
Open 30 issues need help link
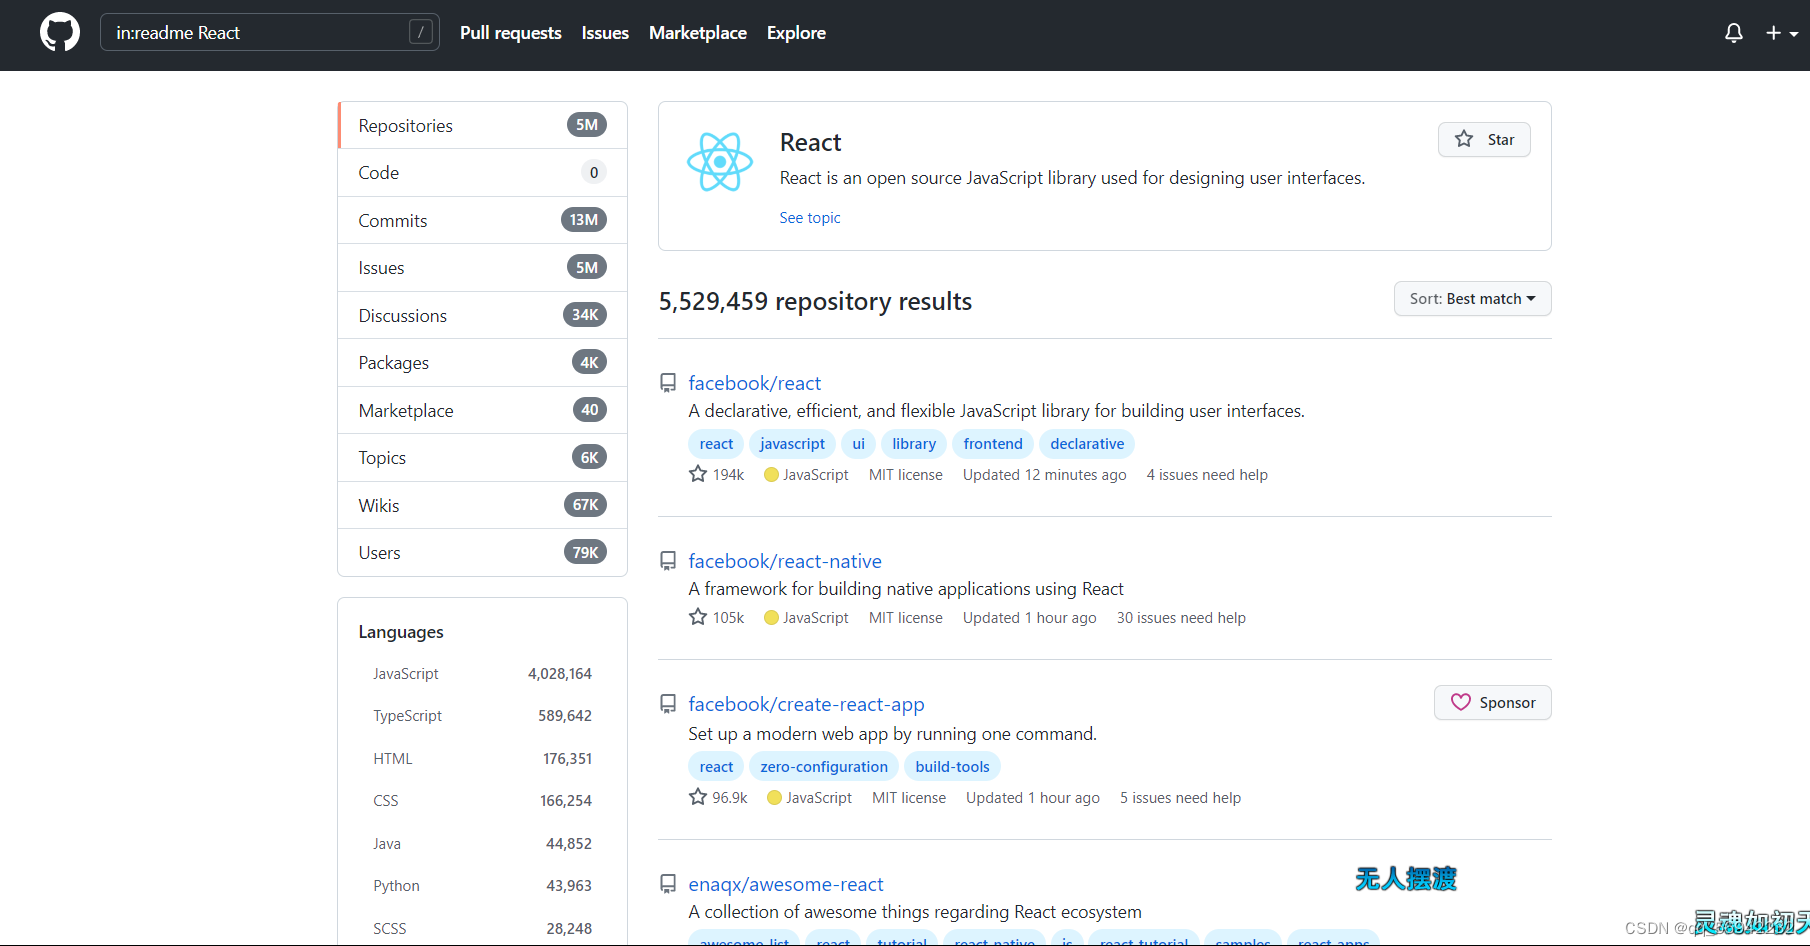[x=1181, y=618]
